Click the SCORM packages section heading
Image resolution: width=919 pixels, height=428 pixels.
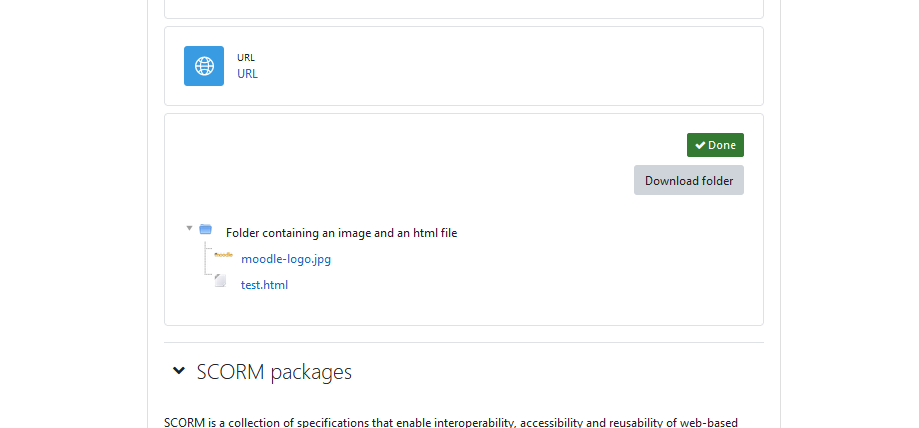coord(274,372)
